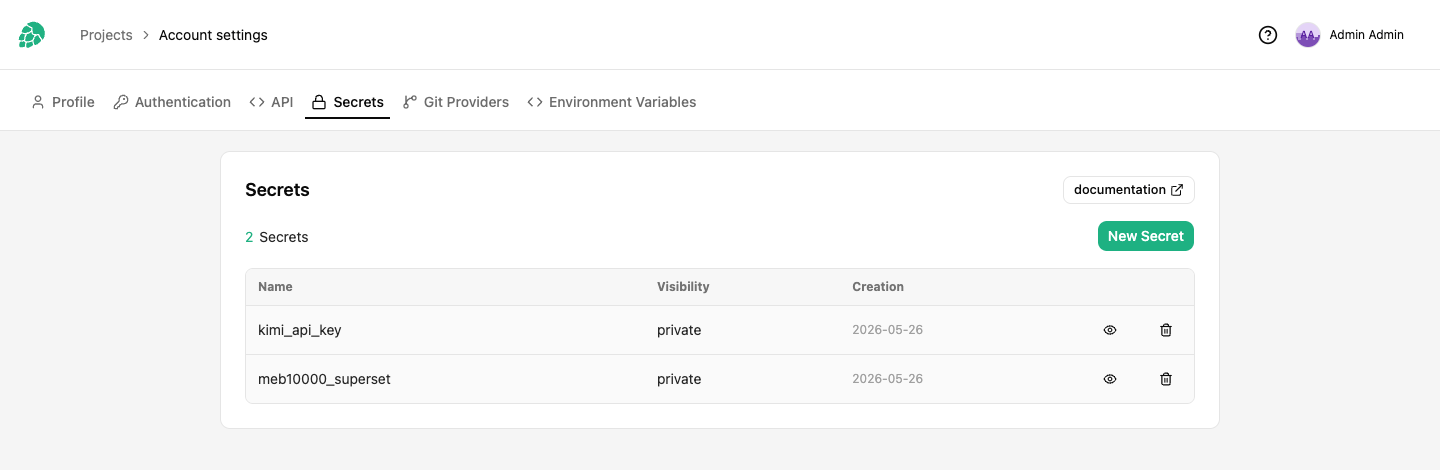Click creation date 2026-05-26 of meb10000_superset
1440x470 pixels.
(x=887, y=379)
